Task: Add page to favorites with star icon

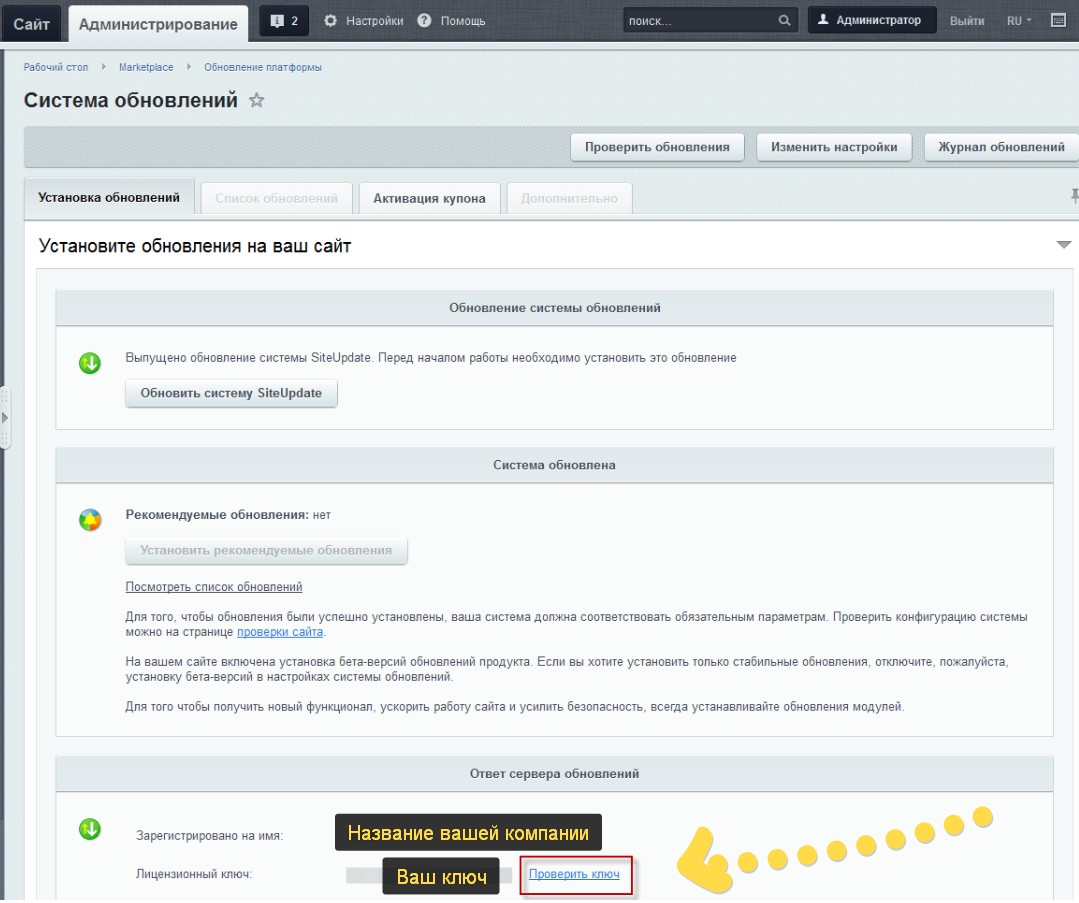Action: [x=257, y=101]
